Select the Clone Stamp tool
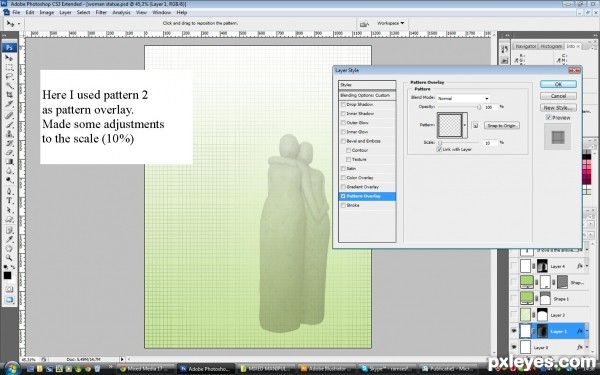The image size is (600, 375). point(9,134)
